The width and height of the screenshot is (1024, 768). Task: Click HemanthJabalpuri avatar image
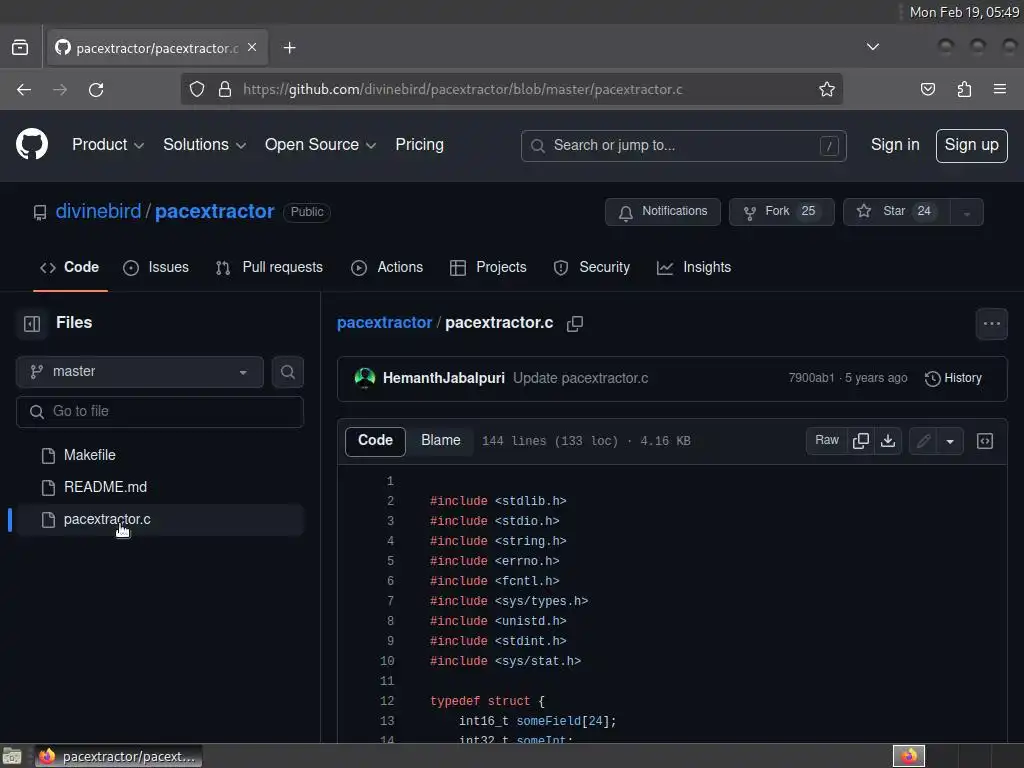(364, 378)
